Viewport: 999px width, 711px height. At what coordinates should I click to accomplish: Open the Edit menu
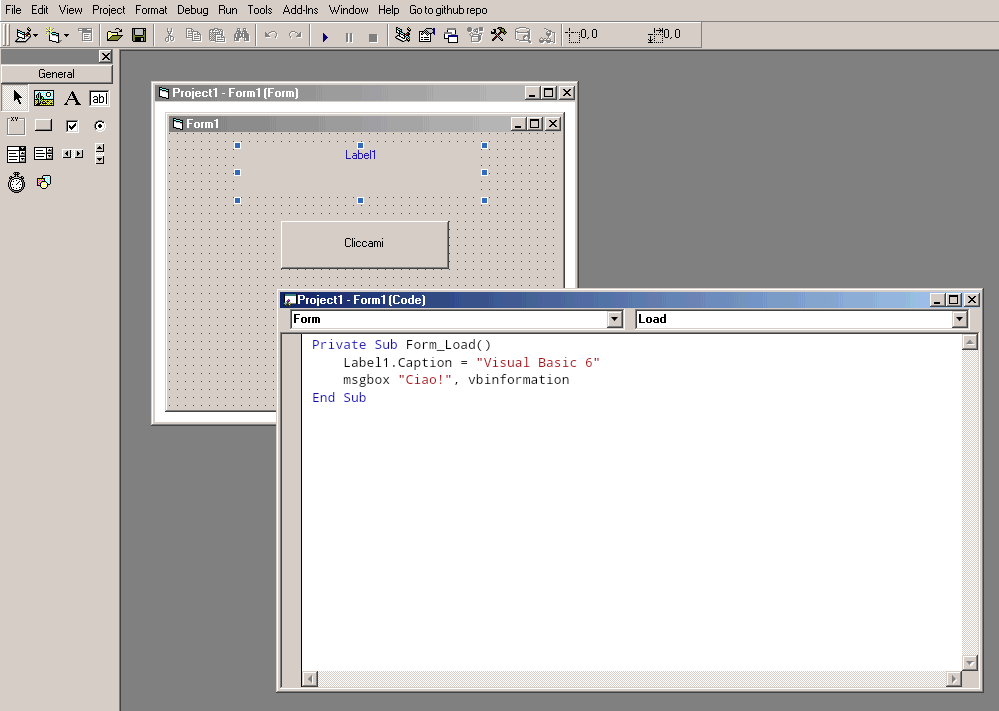click(x=40, y=10)
